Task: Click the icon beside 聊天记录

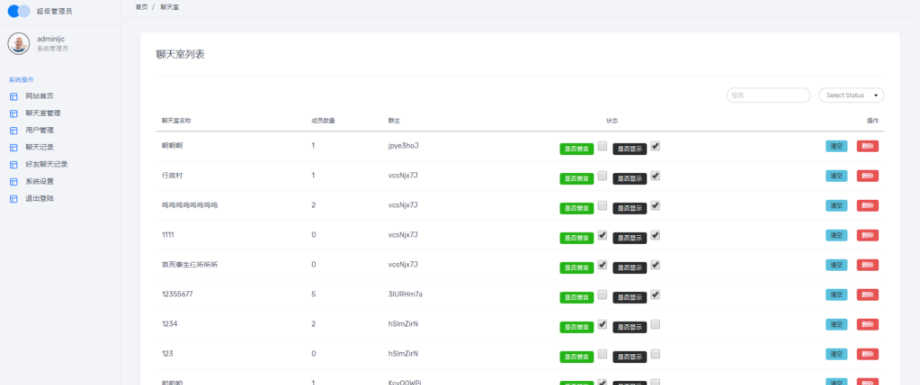Action: pos(14,147)
